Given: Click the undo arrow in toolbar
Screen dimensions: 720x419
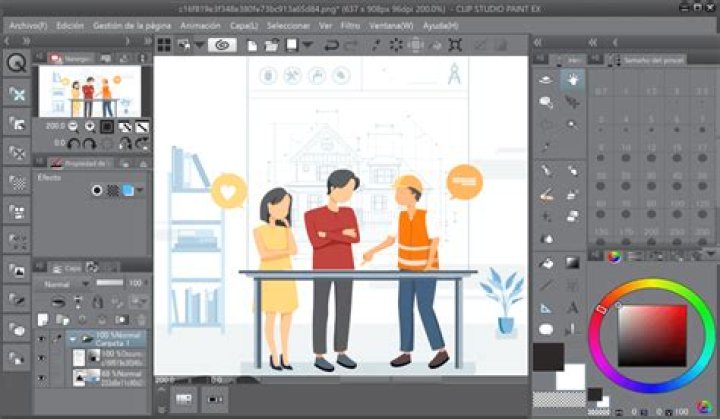Looking at the screenshot, I should click(328, 45).
